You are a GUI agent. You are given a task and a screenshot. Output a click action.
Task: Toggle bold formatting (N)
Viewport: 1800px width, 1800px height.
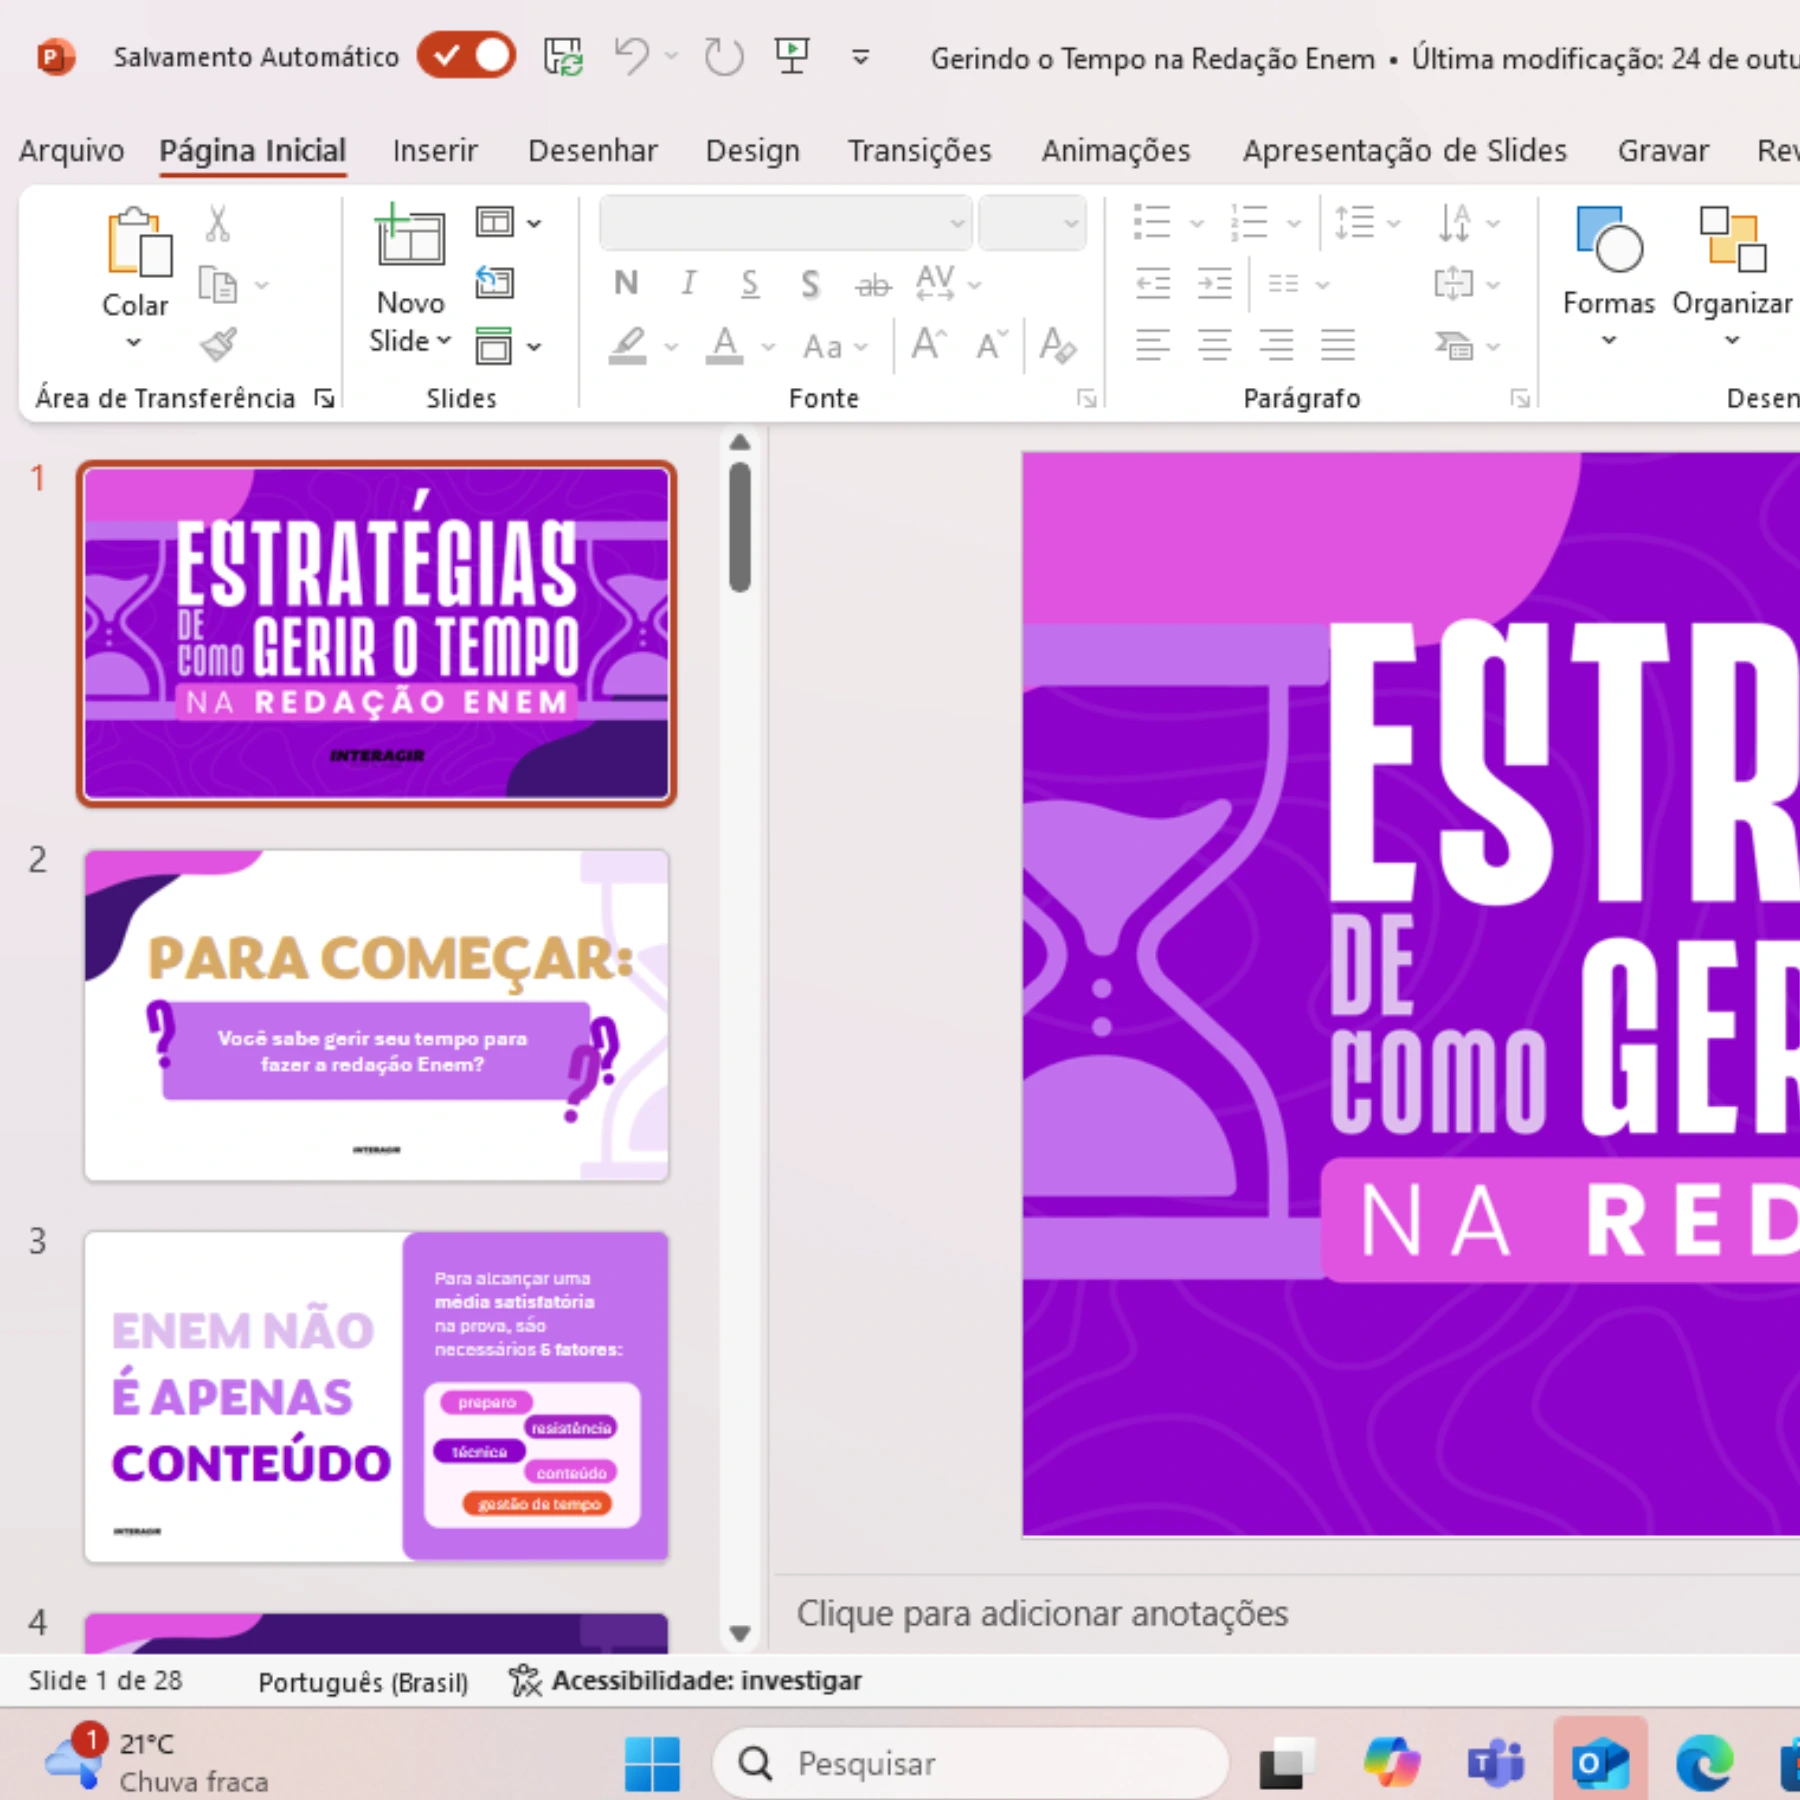pos(626,284)
